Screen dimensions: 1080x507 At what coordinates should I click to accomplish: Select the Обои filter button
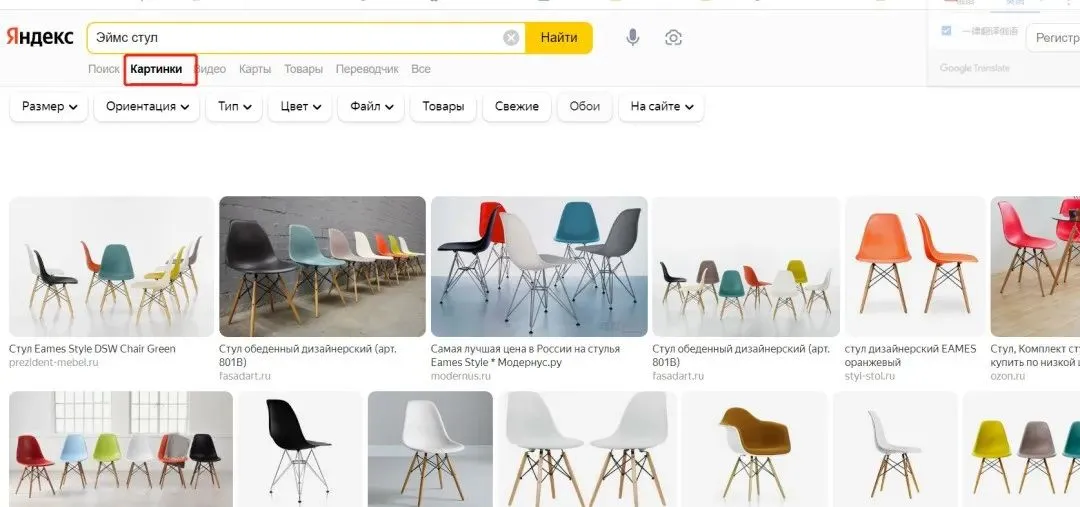(584, 107)
